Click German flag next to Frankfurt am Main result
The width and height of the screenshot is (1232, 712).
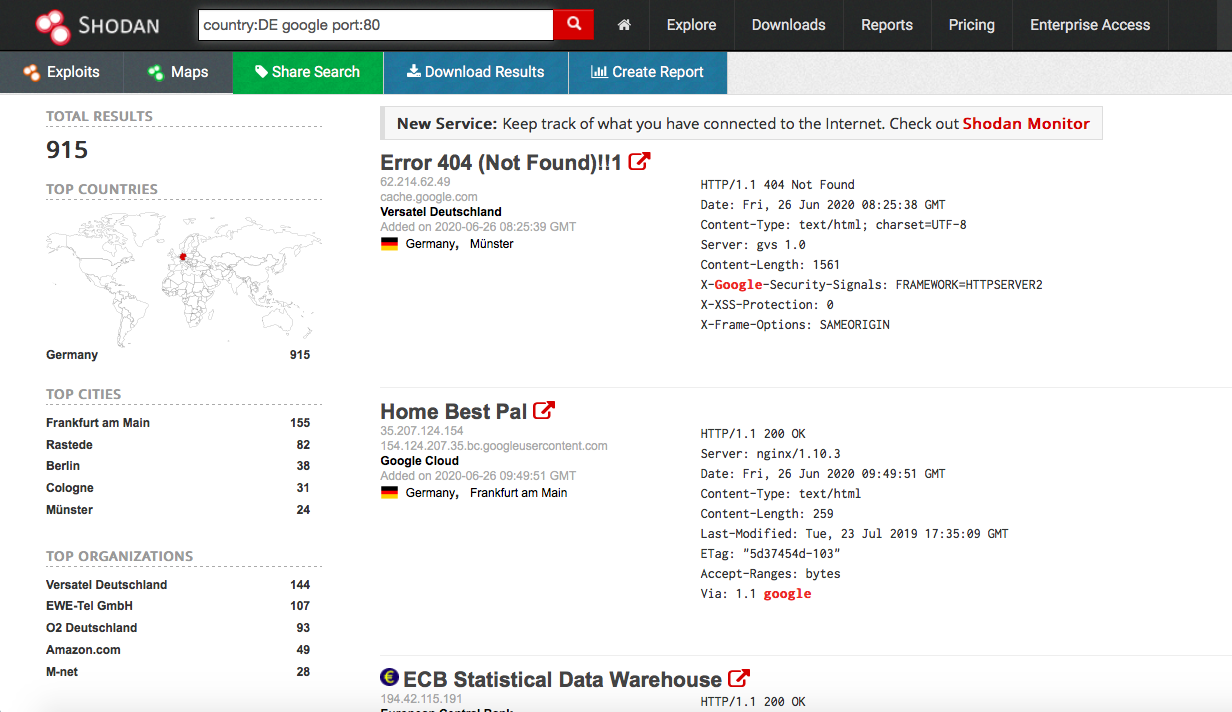coord(389,493)
